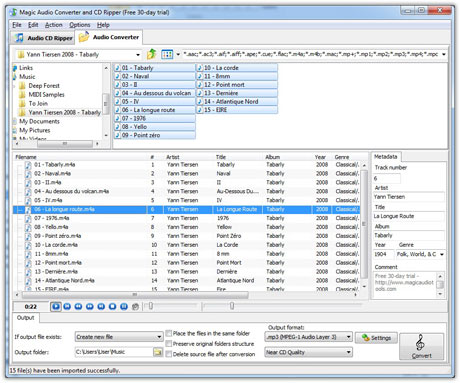
Task: Open the Action menu
Action: pyautogui.click(x=53, y=25)
